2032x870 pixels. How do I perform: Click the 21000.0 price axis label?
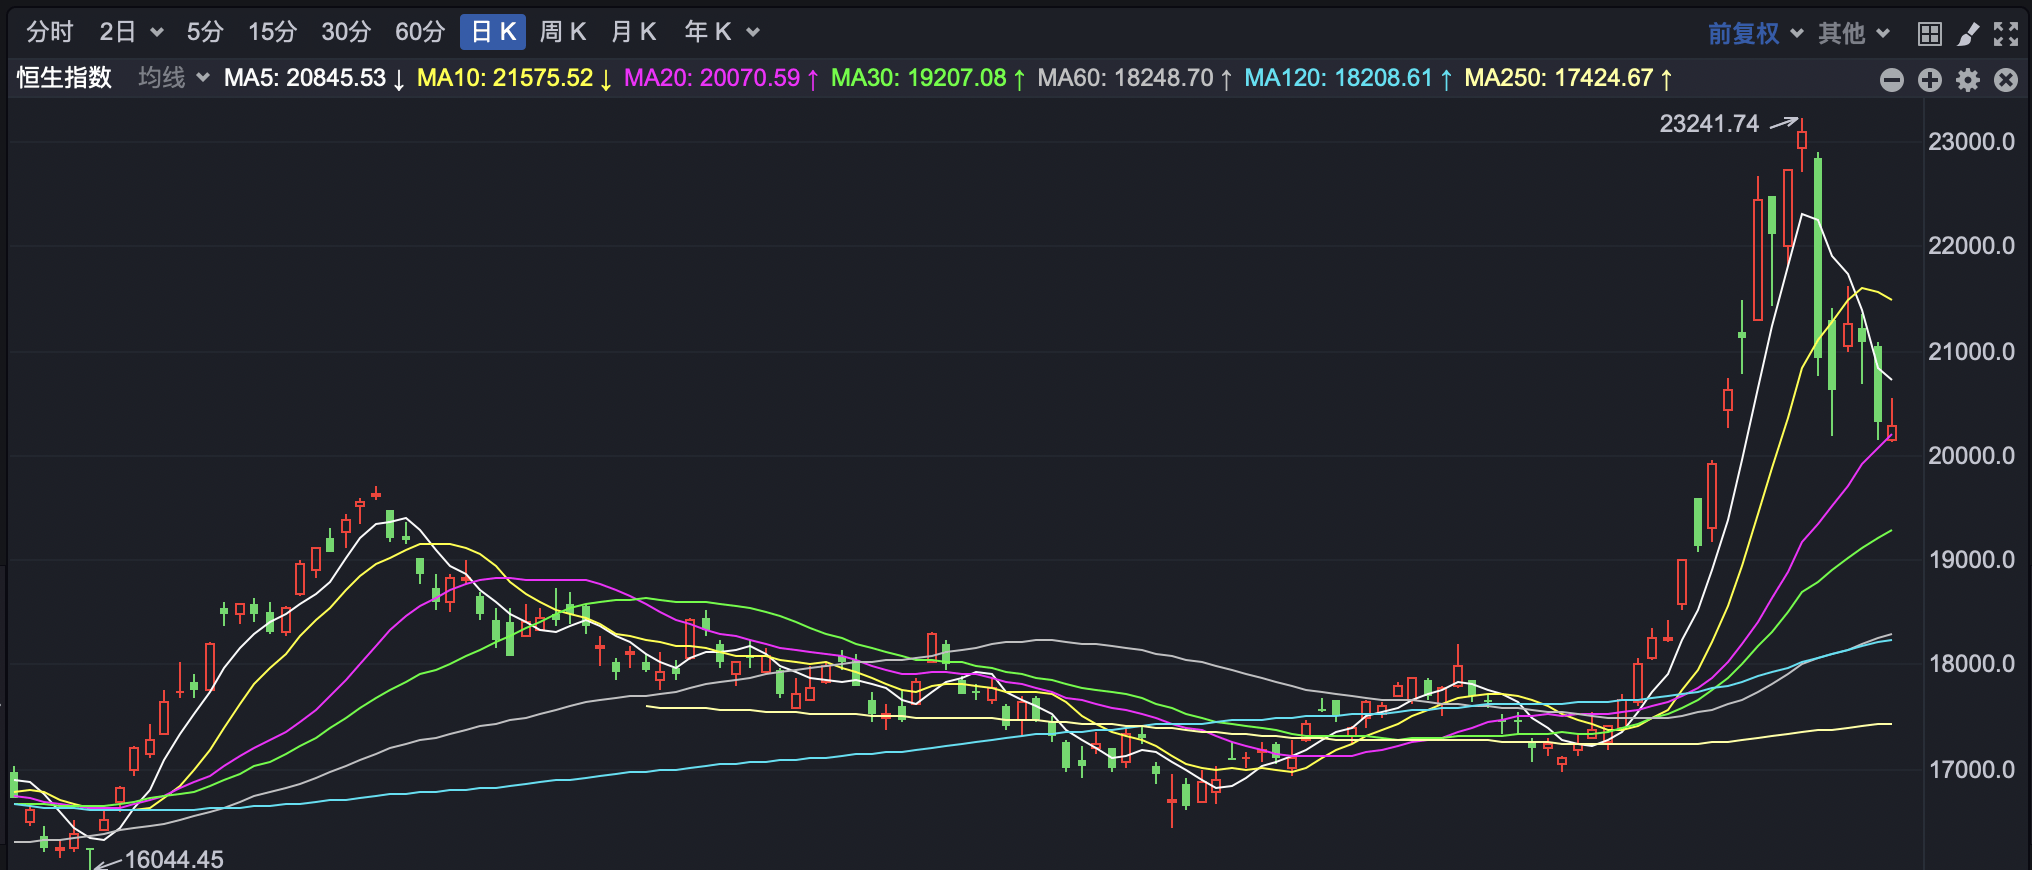(1971, 352)
